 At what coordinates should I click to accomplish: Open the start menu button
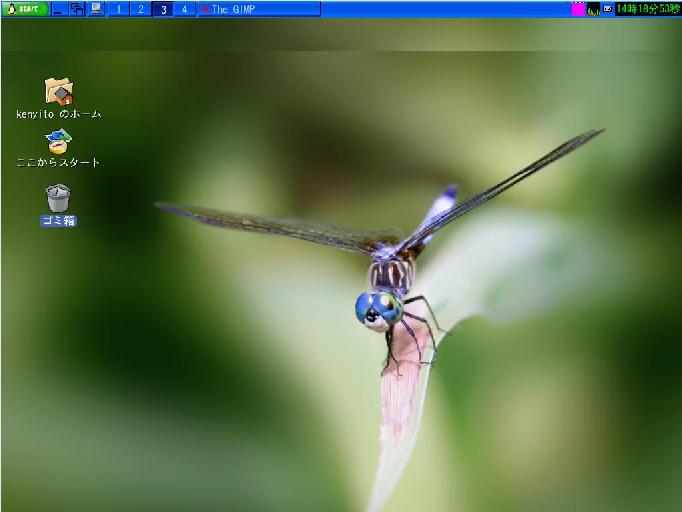pyautogui.click(x=25, y=9)
